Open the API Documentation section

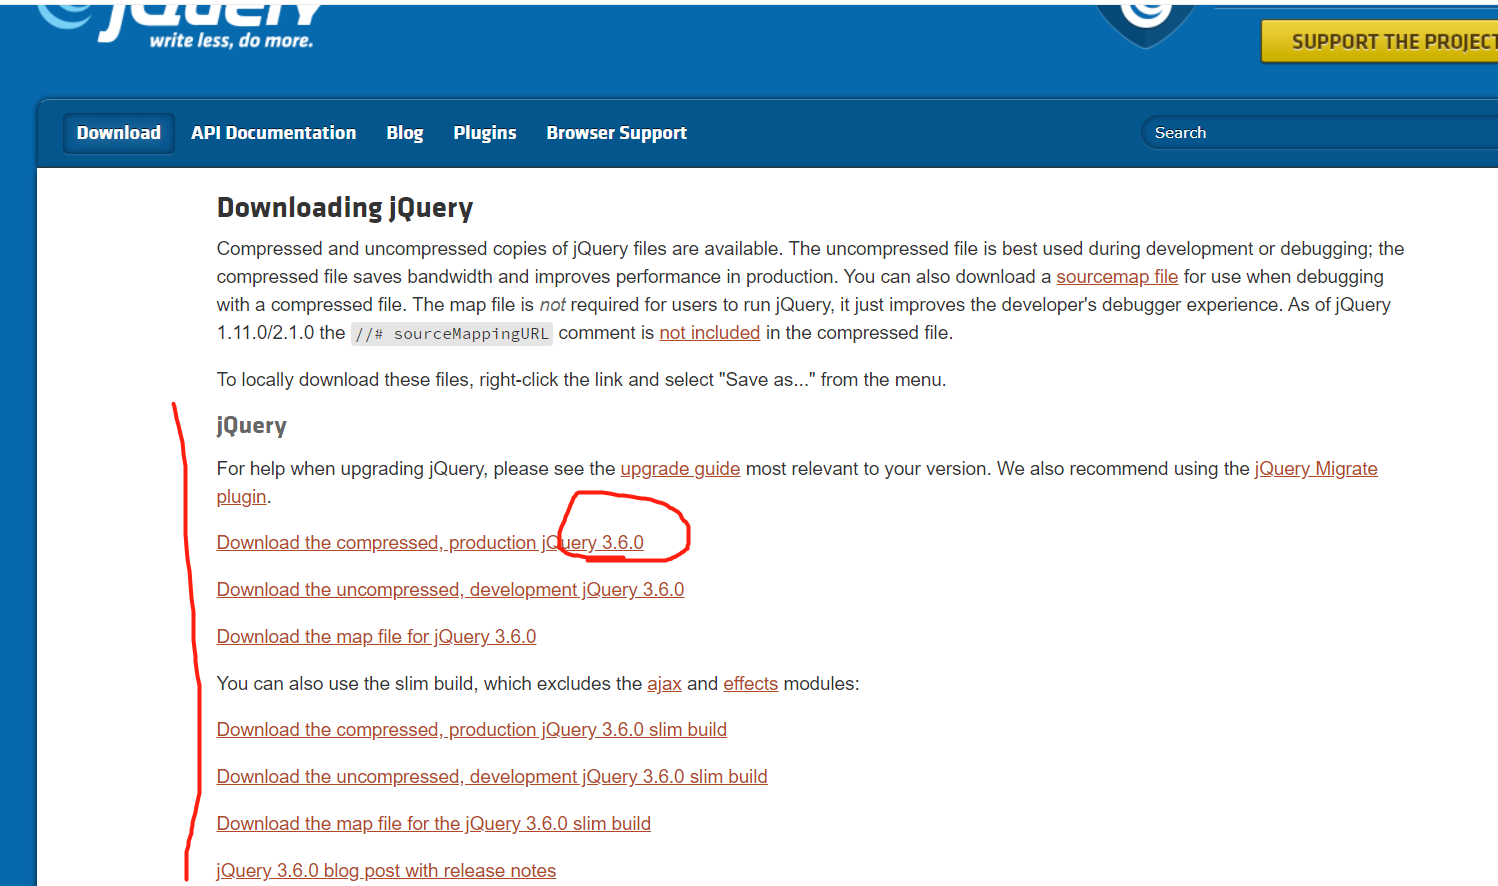(x=273, y=132)
